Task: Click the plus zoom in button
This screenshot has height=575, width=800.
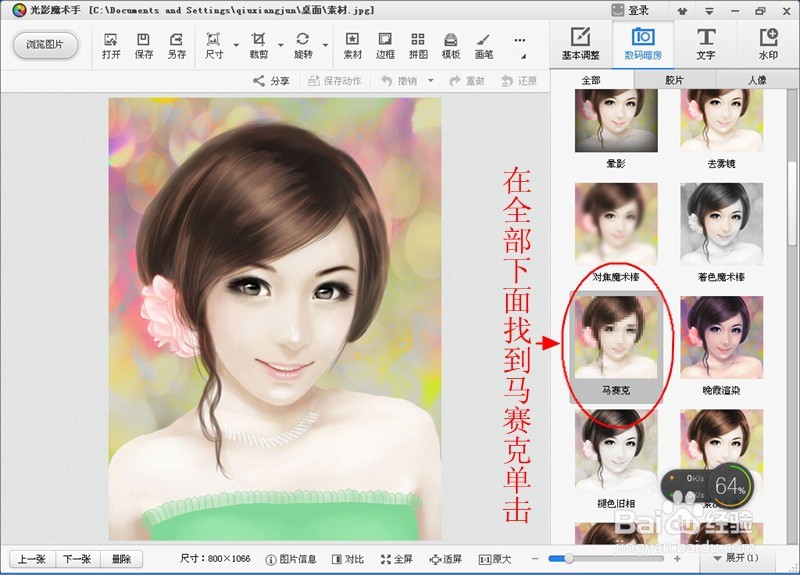Action: pyautogui.click(x=678, y=559)
